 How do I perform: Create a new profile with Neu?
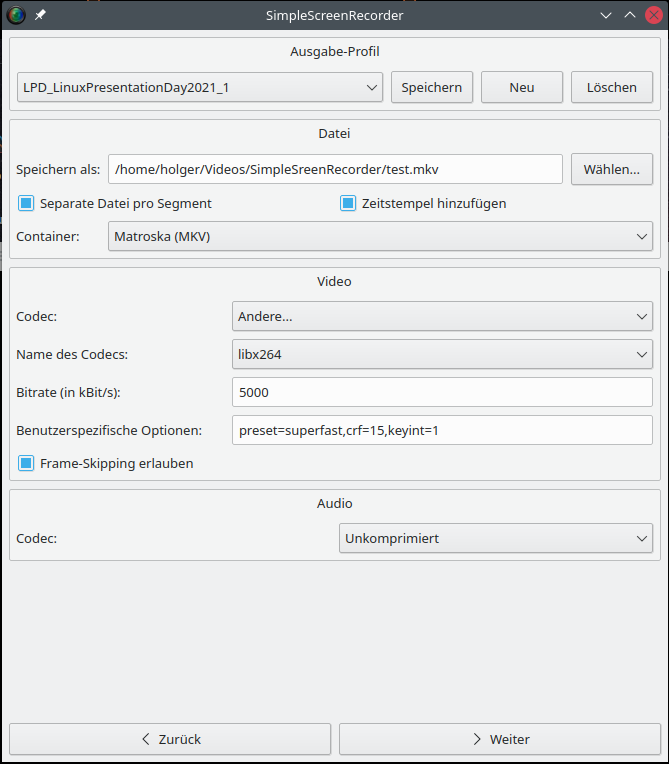point(521,87)
